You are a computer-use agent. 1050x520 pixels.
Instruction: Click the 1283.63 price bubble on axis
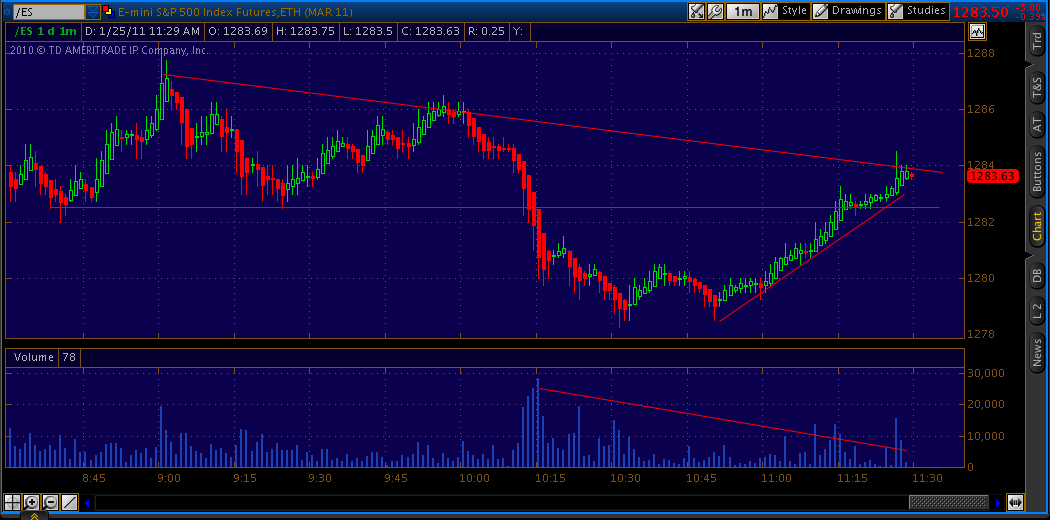click(993, 177)
